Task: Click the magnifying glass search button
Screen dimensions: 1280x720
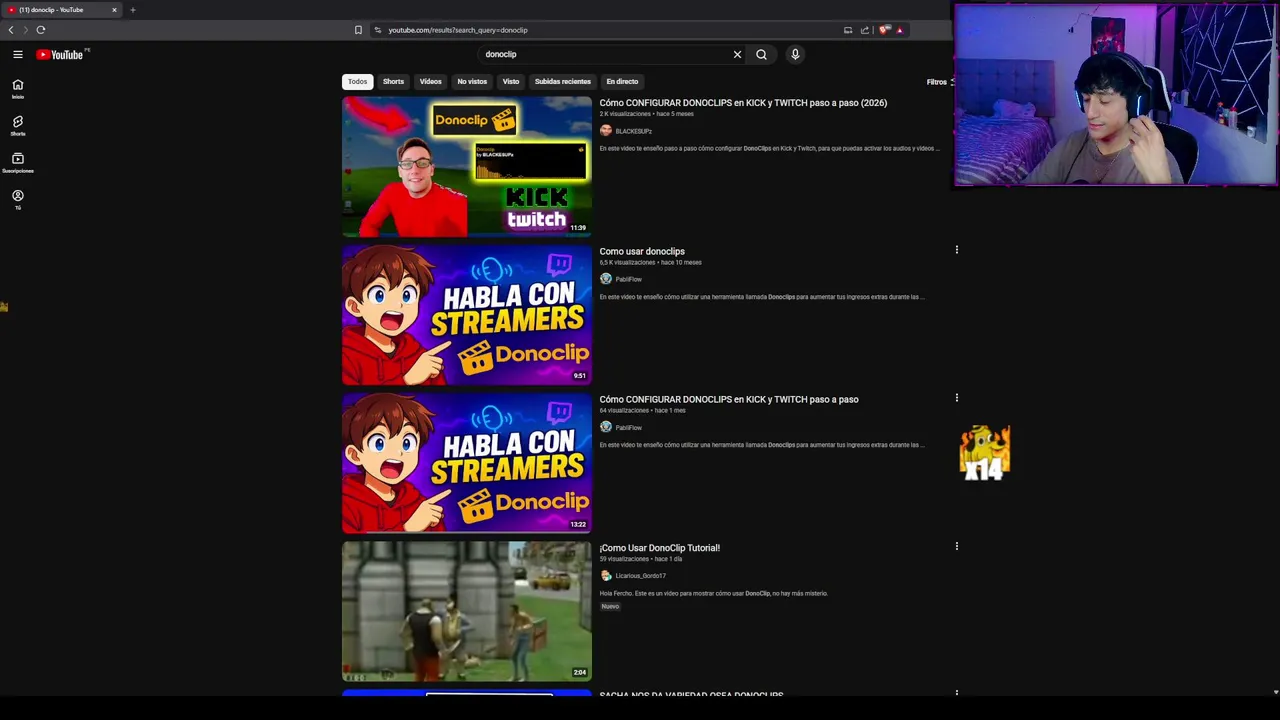Action: tap(761, 54)
